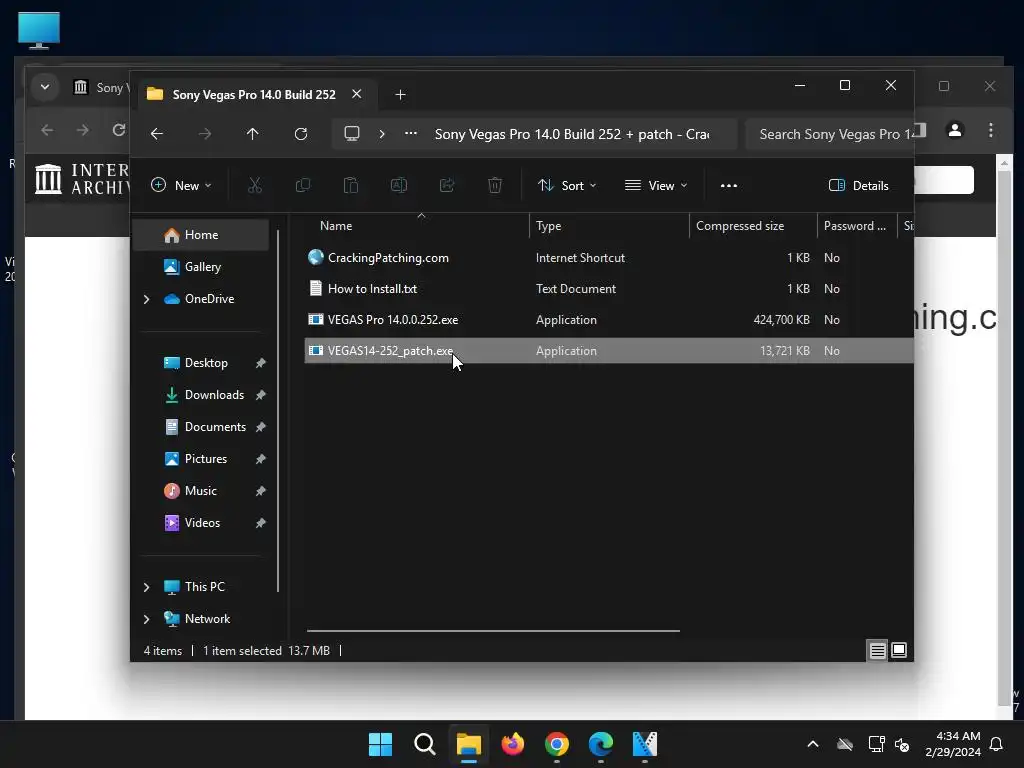Click the Sony Vegas Pro breadcrumb path text
The image size is (1024, 768).
tap(572, 135)
